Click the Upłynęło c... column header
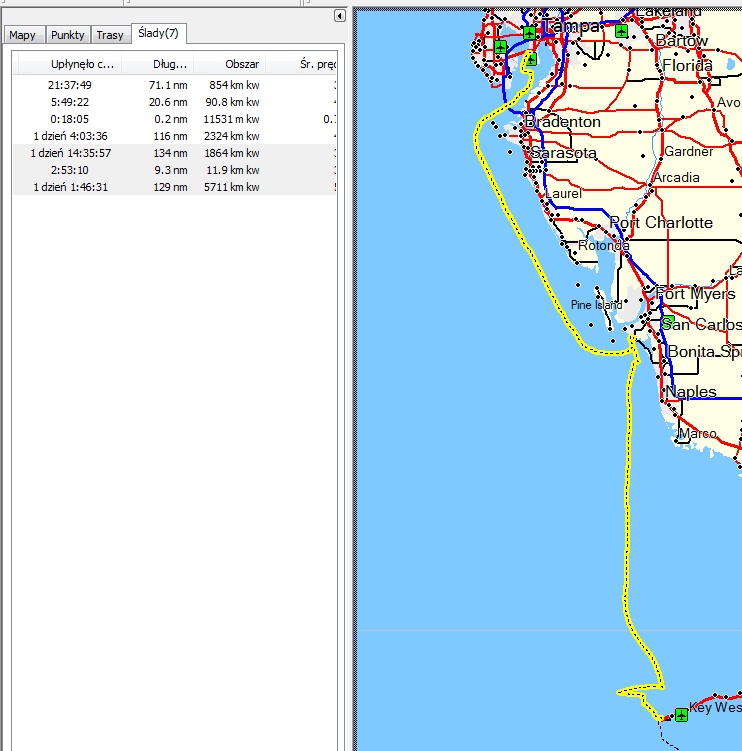 pyautogui.click(x=83, y=64)
